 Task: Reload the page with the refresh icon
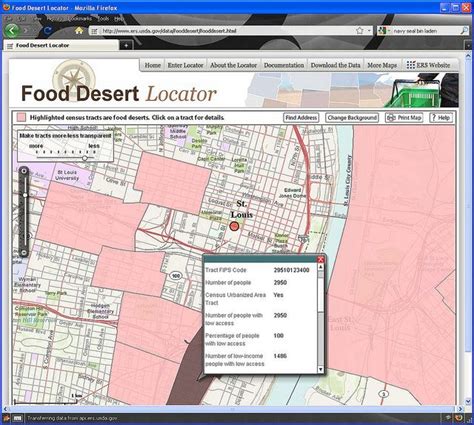[48, 31]
